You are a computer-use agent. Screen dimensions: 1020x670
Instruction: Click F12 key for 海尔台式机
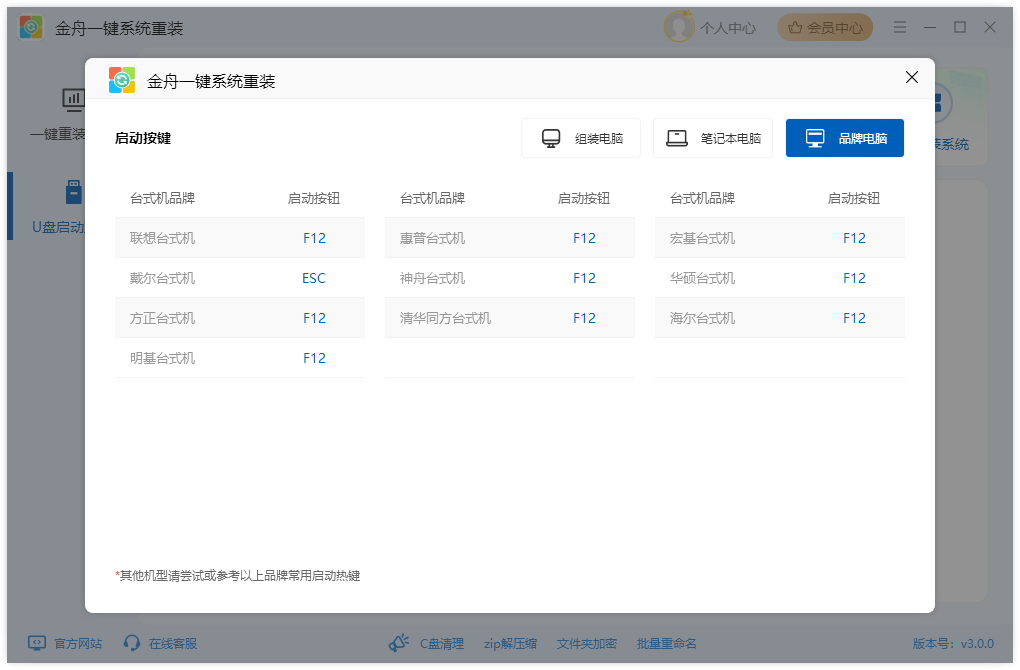coord(854,318)
